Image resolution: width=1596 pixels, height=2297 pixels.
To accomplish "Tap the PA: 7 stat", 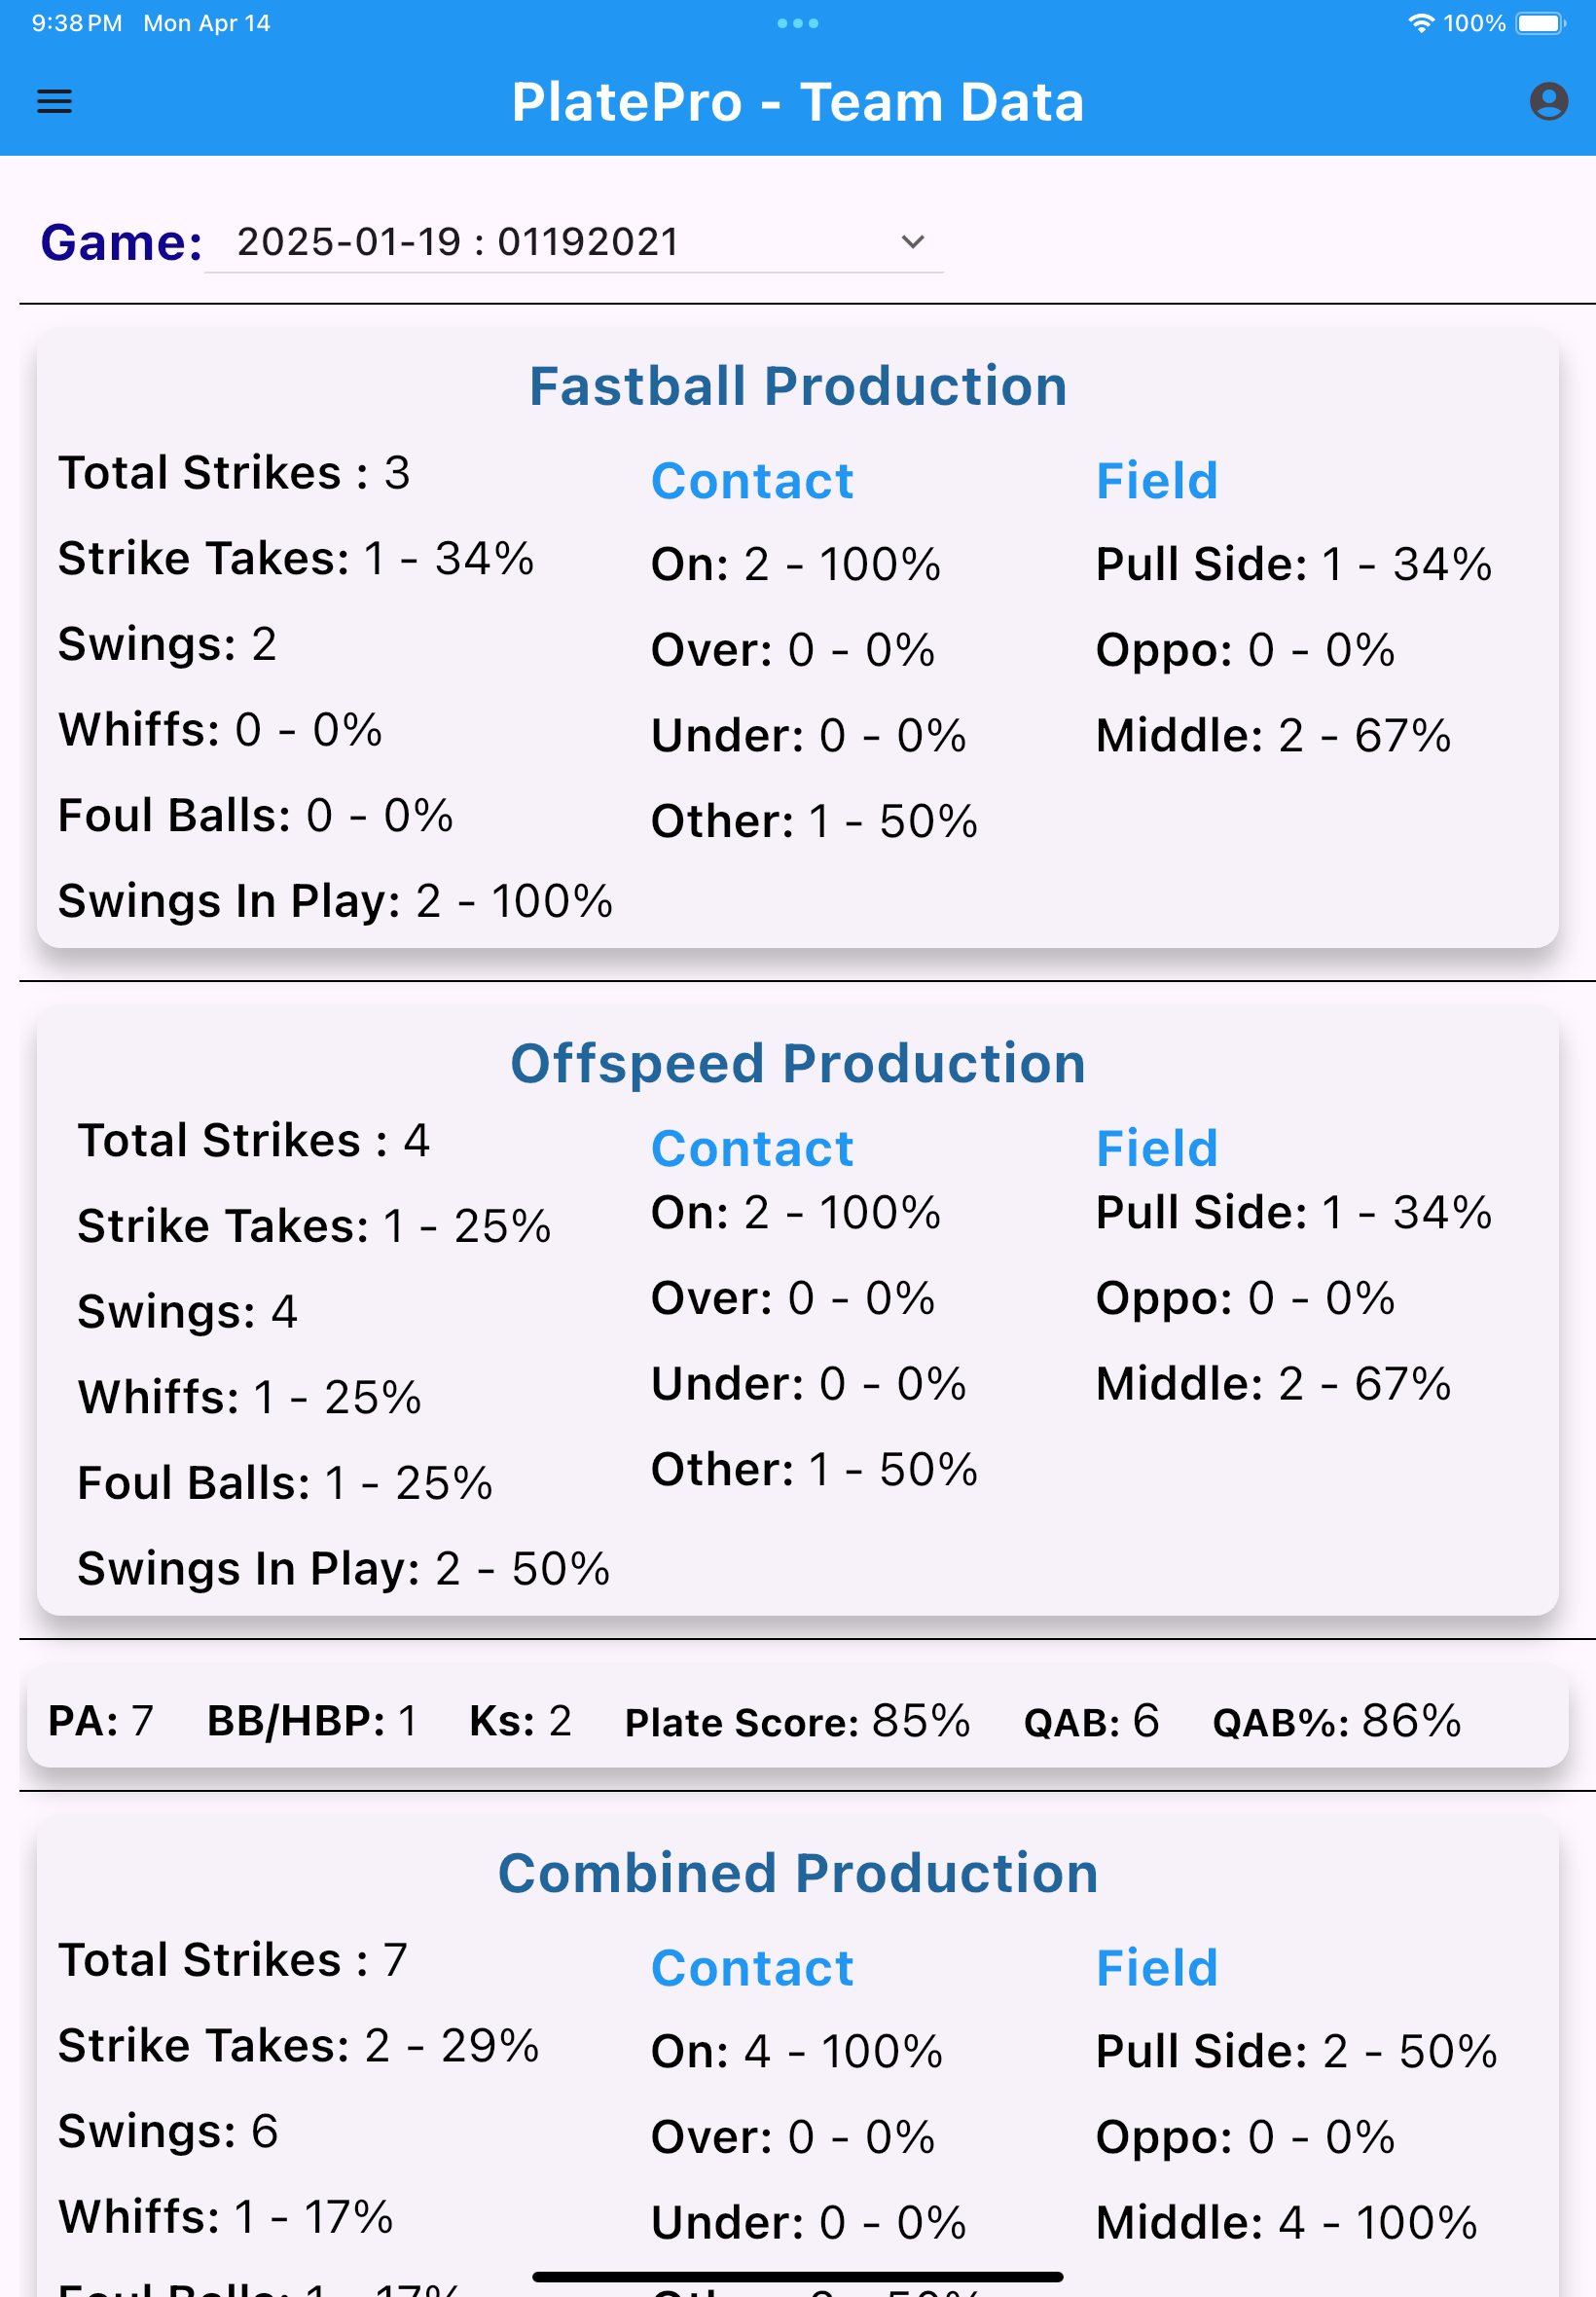I will tap(100, 1721).
